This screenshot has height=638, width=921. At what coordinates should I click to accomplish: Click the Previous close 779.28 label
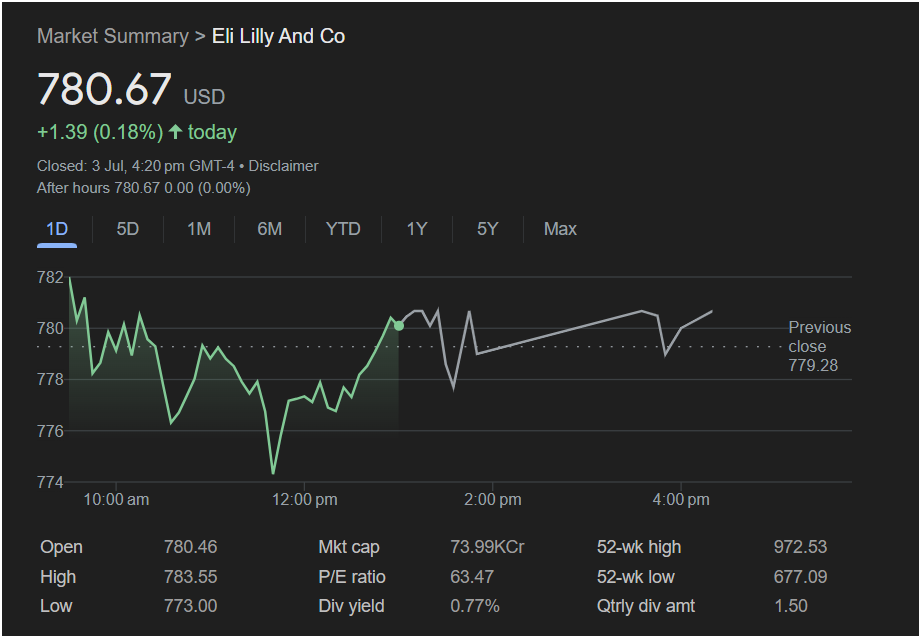[x=819, y=346]
